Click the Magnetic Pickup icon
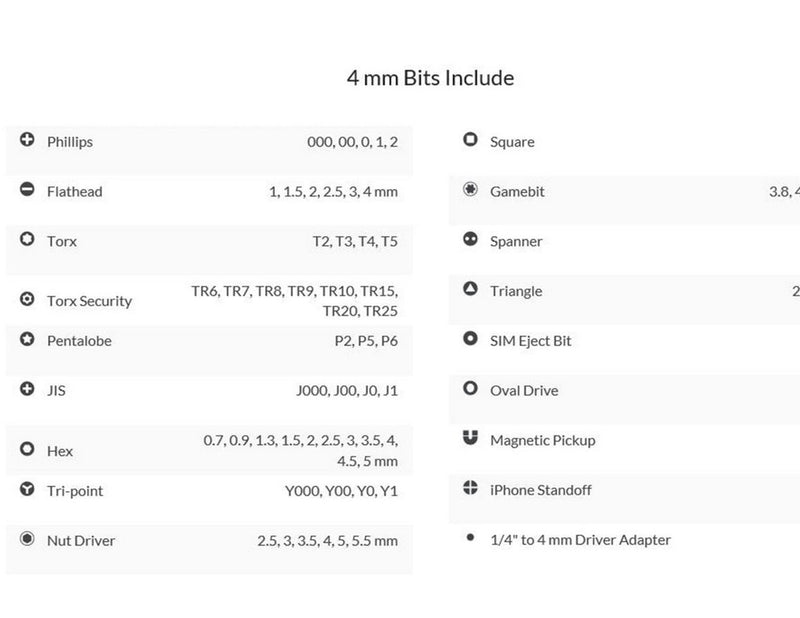This screenshot has width=800, height=618. pyautogui.click(x=470, y=438)
